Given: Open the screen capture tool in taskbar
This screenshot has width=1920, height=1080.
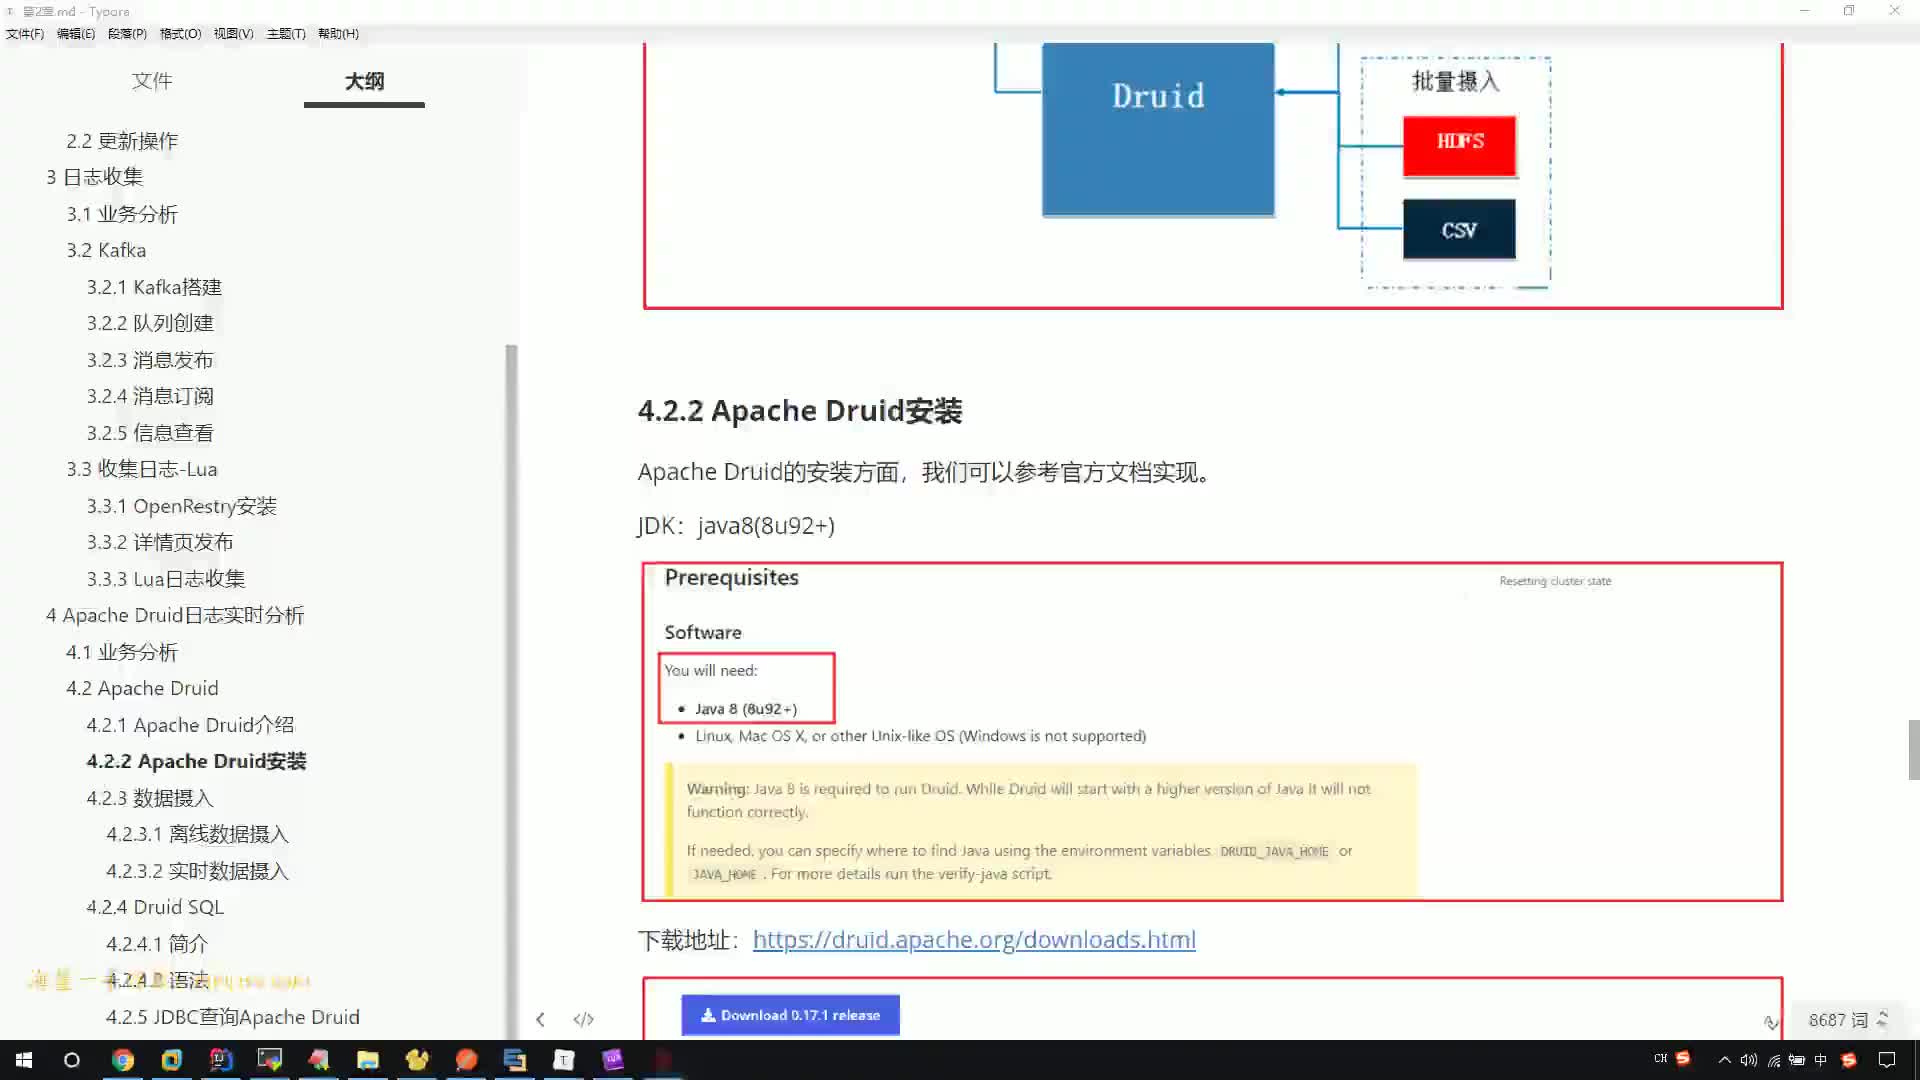Looking at the screenshot, I should pyautogui.click(x=270, y=1060).
